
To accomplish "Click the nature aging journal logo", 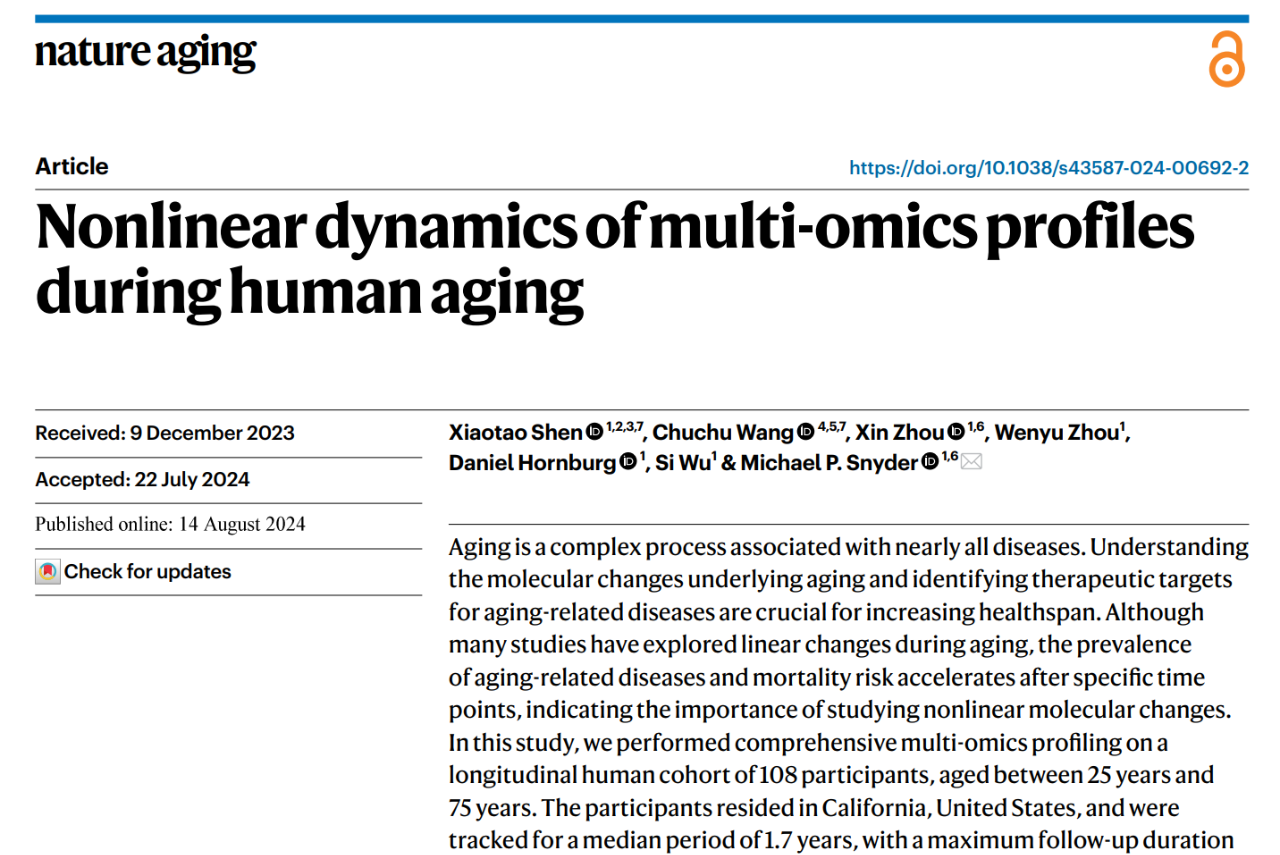I will tap(146, 53).
